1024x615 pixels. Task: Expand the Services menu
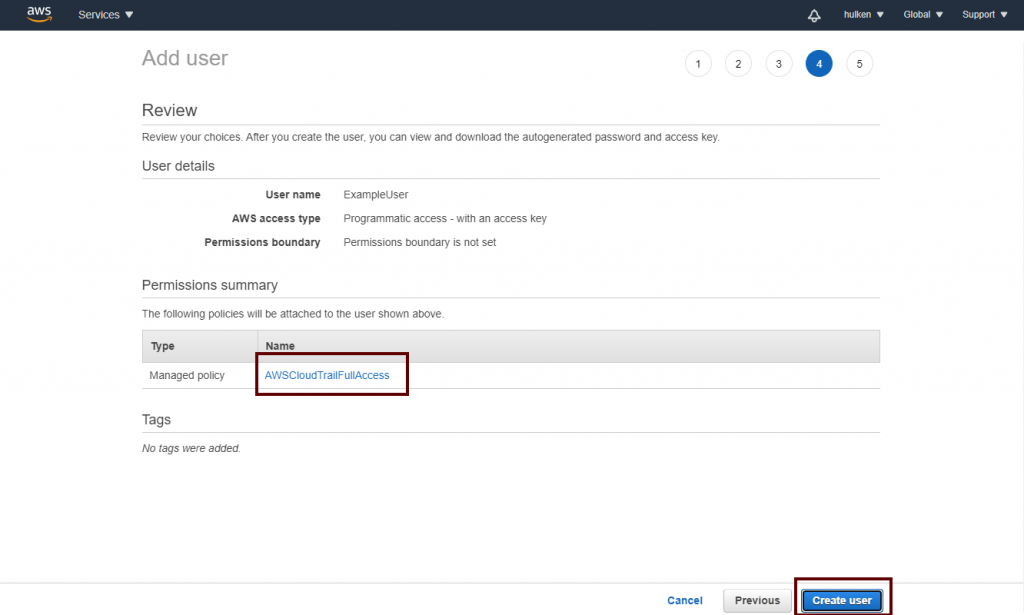tap(106, 15)
